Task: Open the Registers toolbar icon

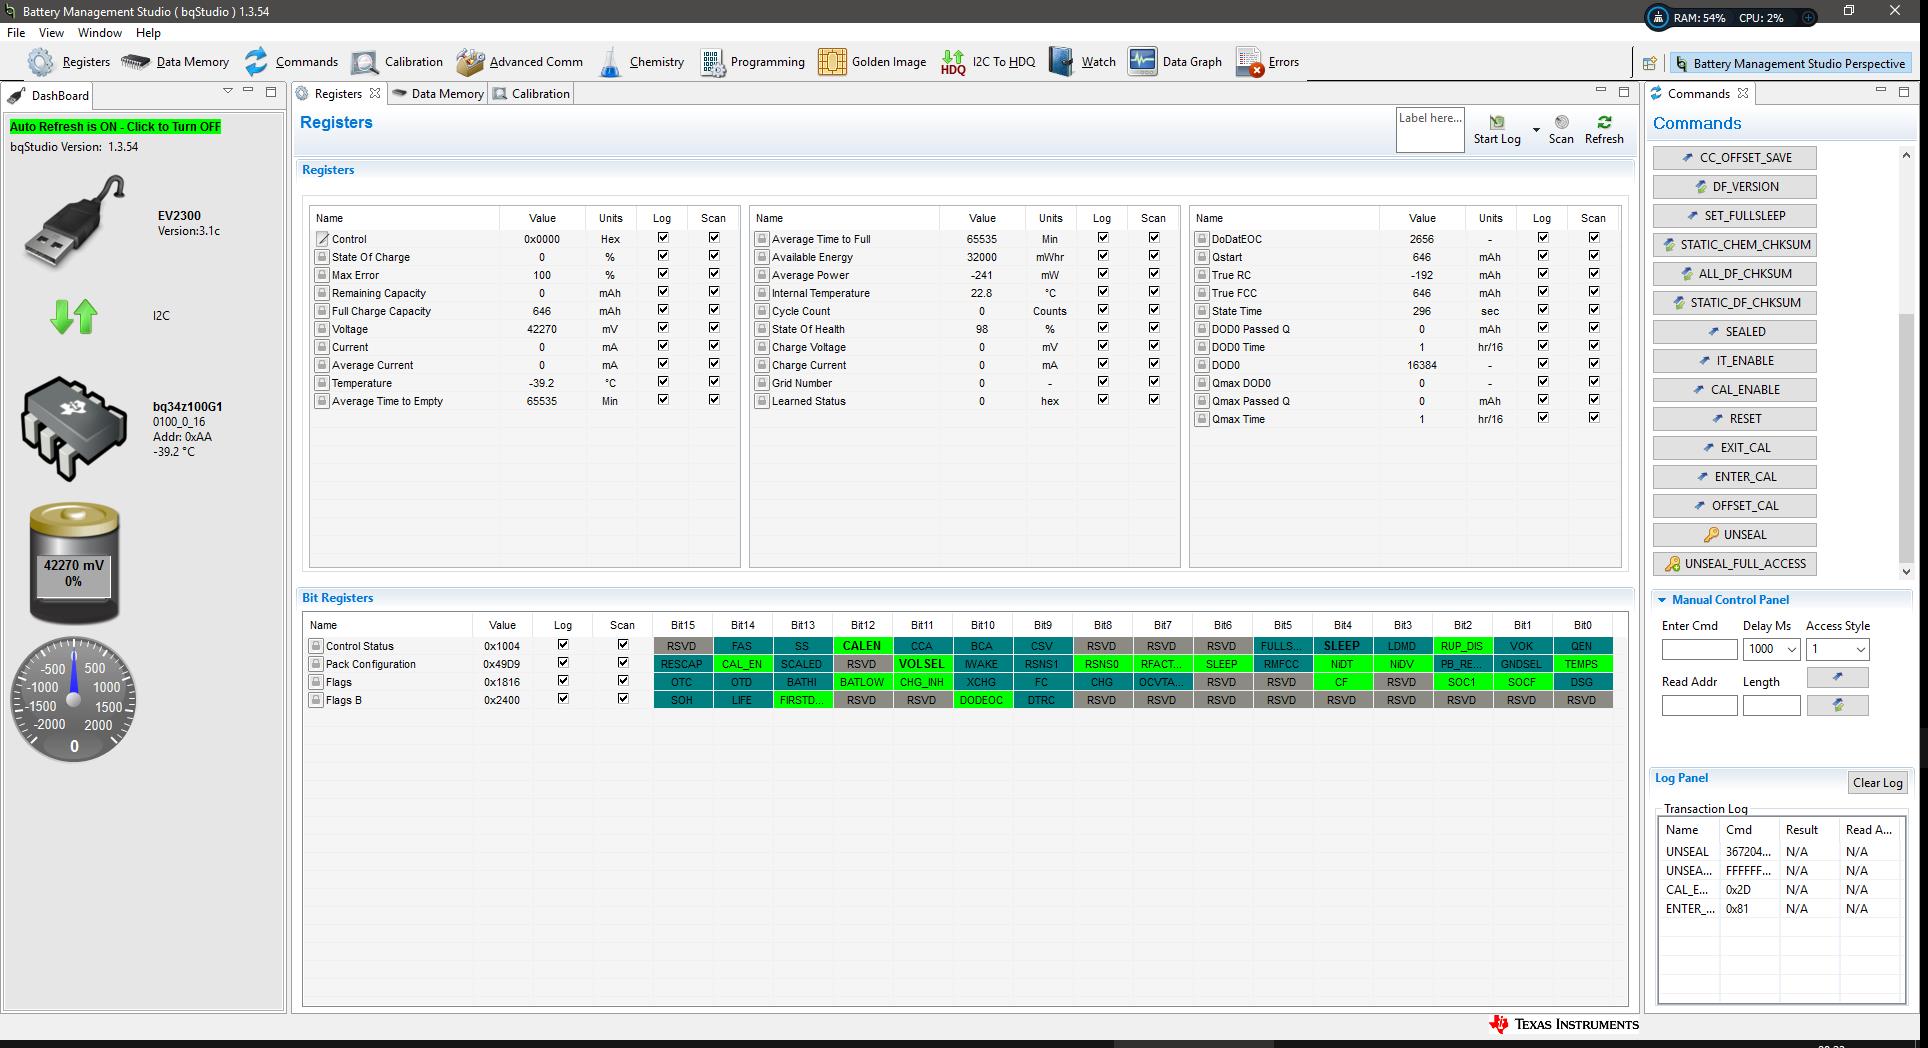Action: [x=41, y=62]
